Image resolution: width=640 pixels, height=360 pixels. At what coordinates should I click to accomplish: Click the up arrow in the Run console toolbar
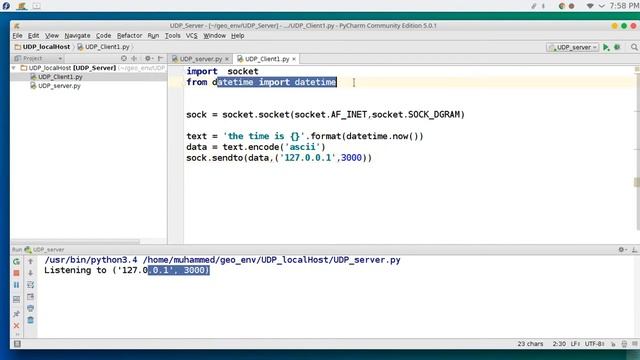click(31, 261)
